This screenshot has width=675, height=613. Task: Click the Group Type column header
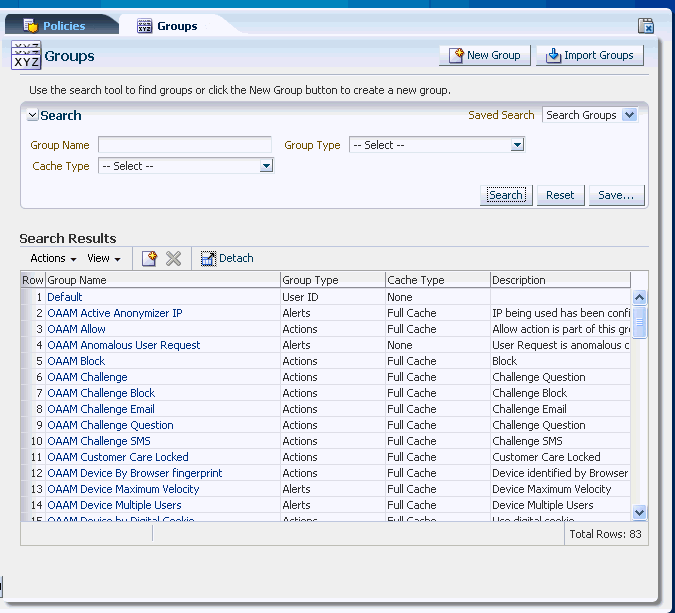(x=333, y=280)
